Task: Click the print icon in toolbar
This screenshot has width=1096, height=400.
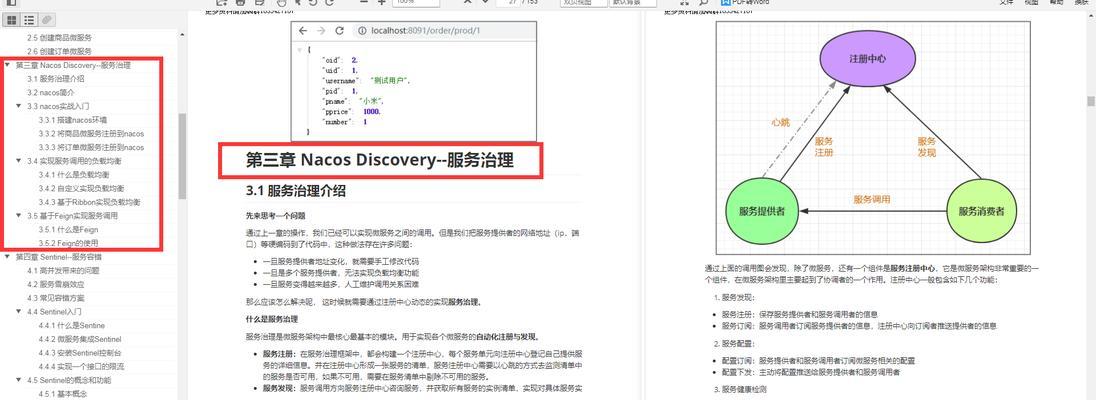Action: (240, 3)
